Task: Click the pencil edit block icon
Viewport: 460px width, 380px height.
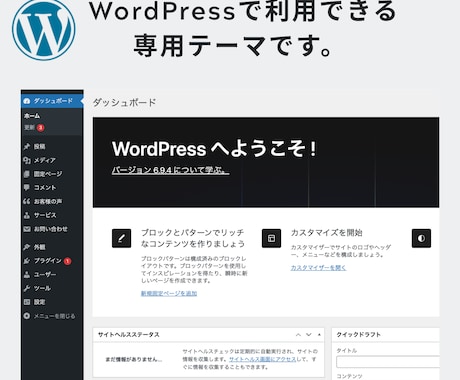Action: (x=122, y=238)
